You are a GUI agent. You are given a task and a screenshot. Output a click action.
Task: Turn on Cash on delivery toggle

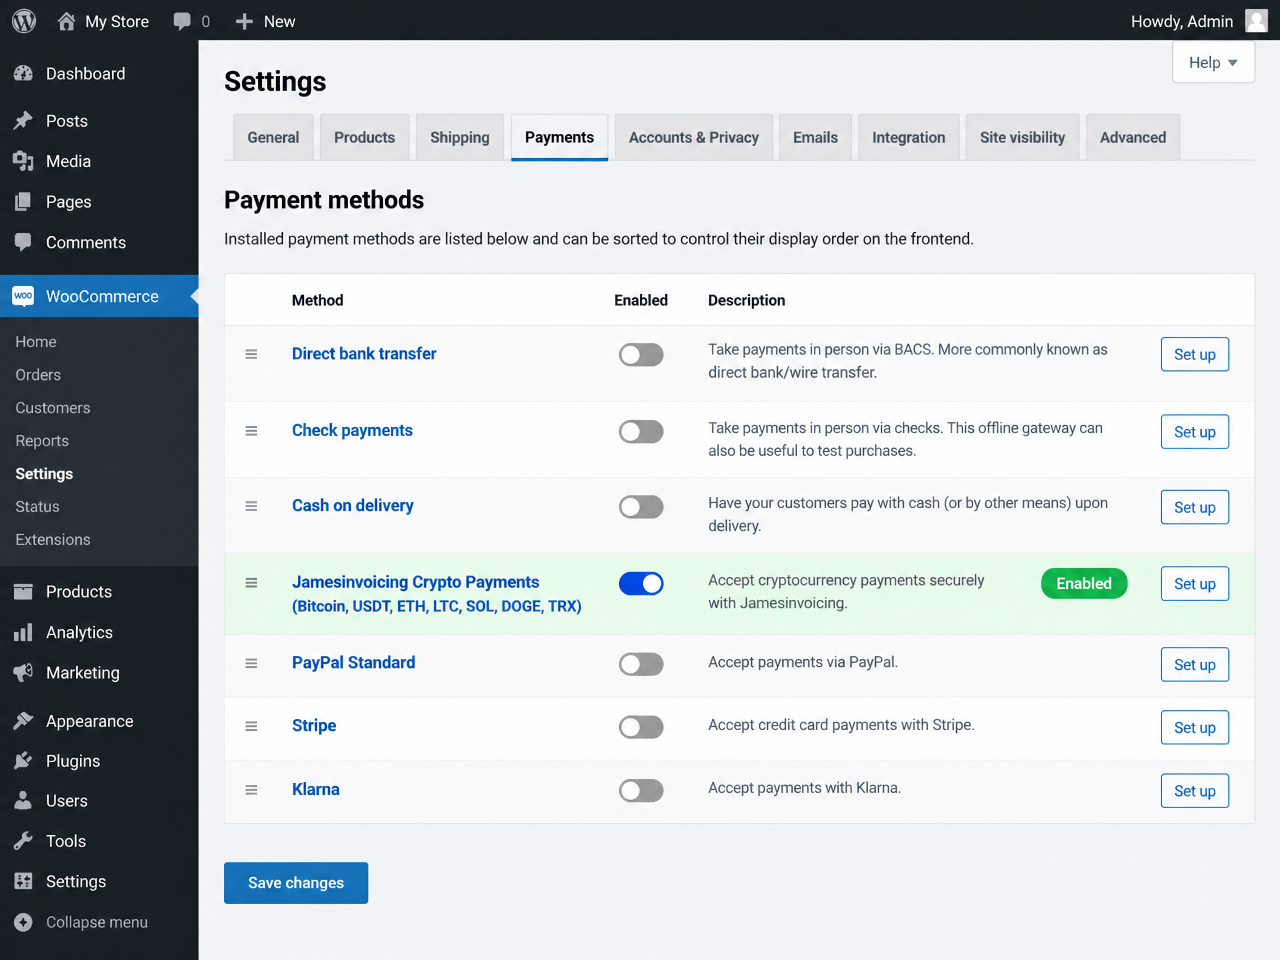pyautogui.click(x=641, y=507)
